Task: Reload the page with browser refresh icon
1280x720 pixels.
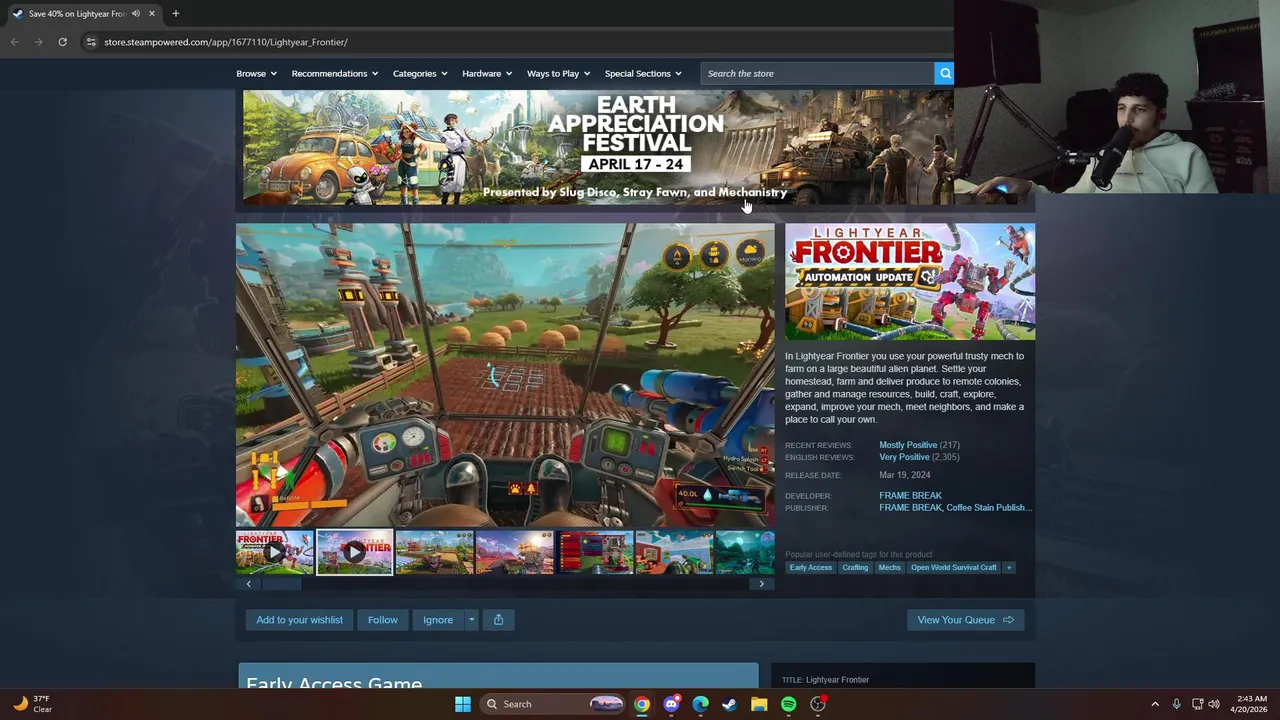Action: point(62,42)
